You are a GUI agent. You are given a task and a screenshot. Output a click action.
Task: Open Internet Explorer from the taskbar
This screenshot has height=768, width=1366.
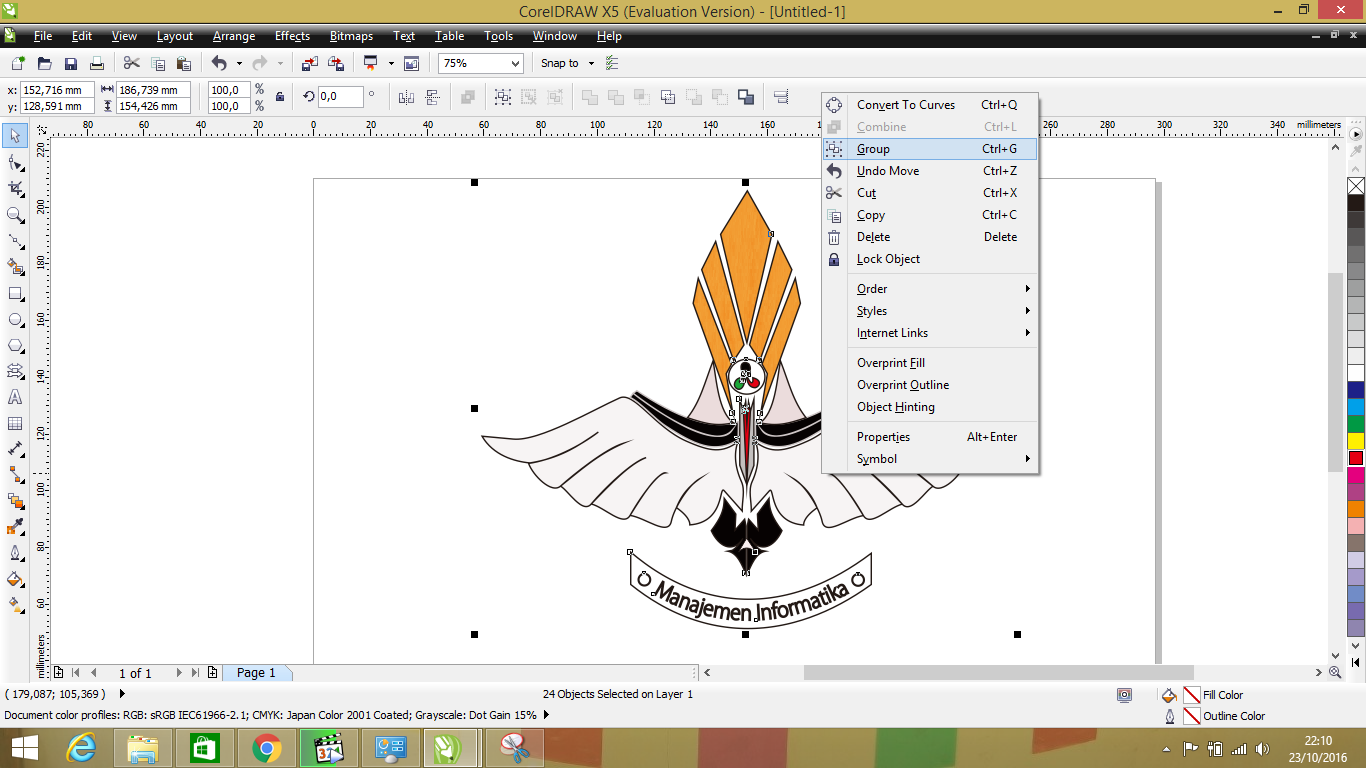point(81,748)
